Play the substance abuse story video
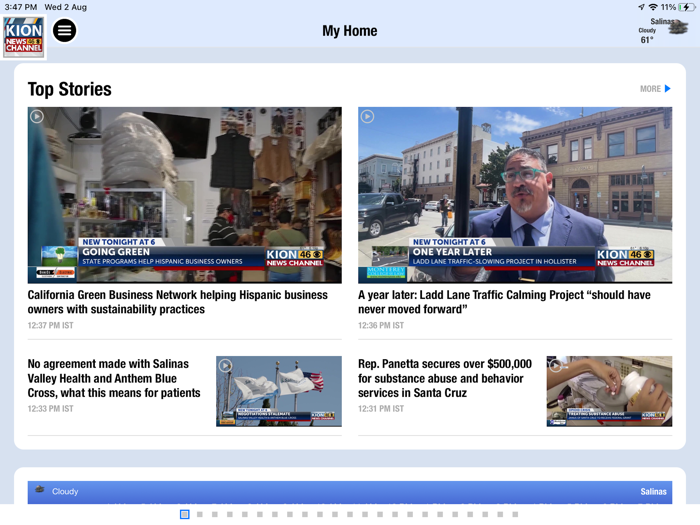The width and height of the screenshot is (700, 525). click(556, 366)
